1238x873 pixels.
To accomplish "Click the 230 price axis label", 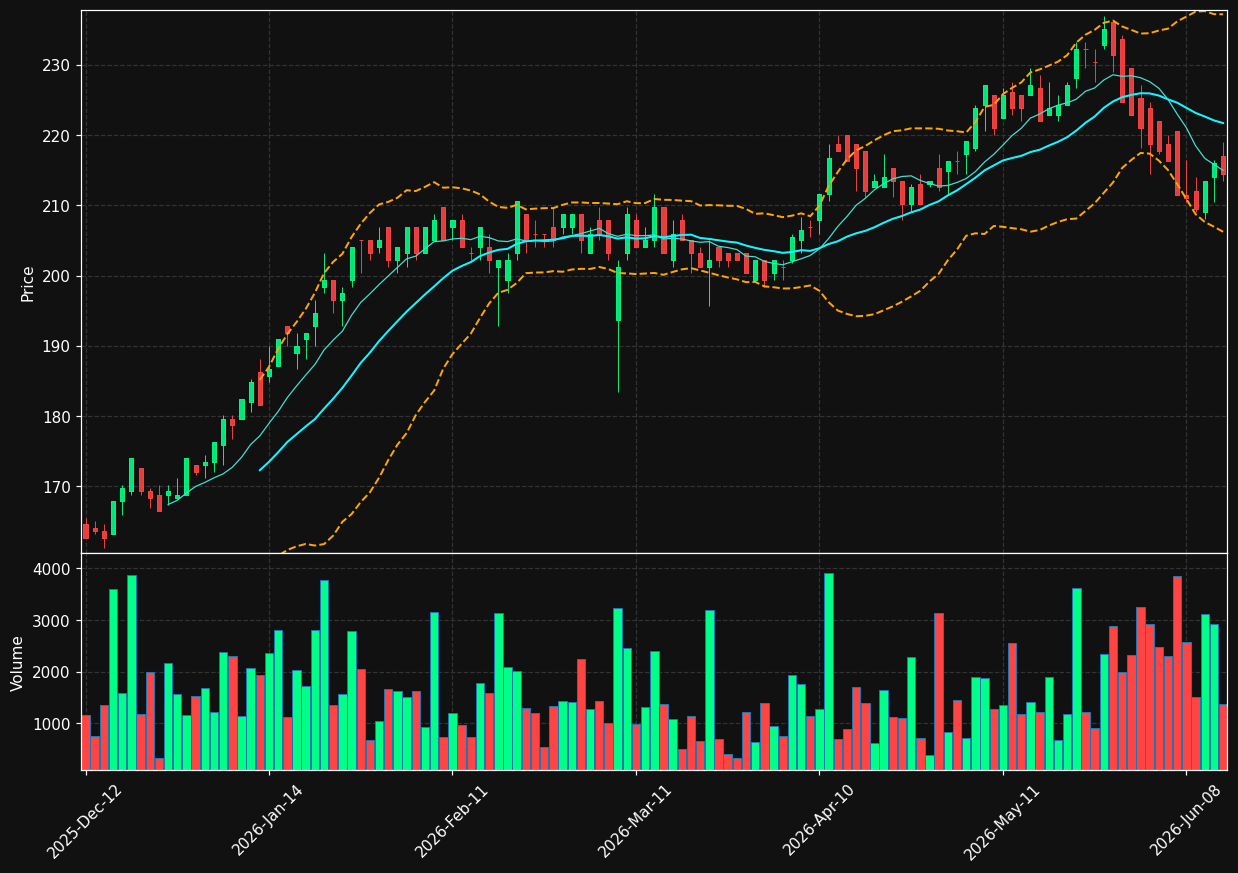I will click(57, 65).
